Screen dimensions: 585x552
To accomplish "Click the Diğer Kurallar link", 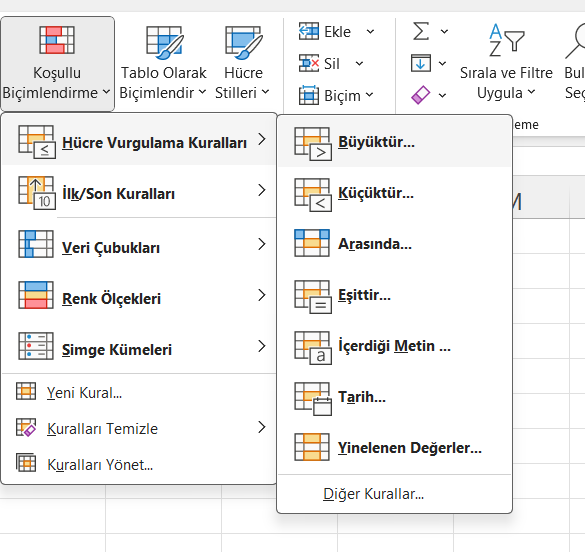I will tap(373, 494).
